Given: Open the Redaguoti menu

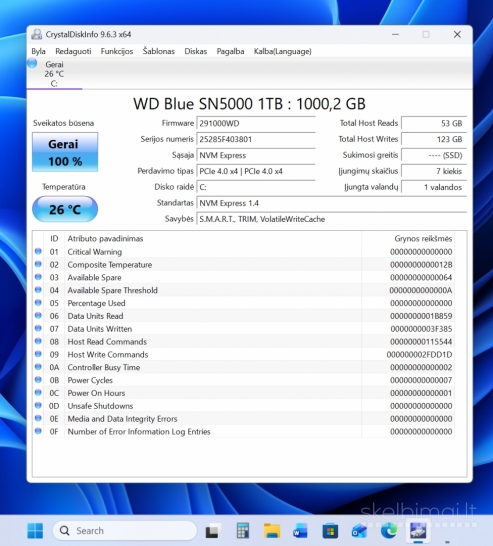Looking at the screenshot, I should click(x=73, y=51).
